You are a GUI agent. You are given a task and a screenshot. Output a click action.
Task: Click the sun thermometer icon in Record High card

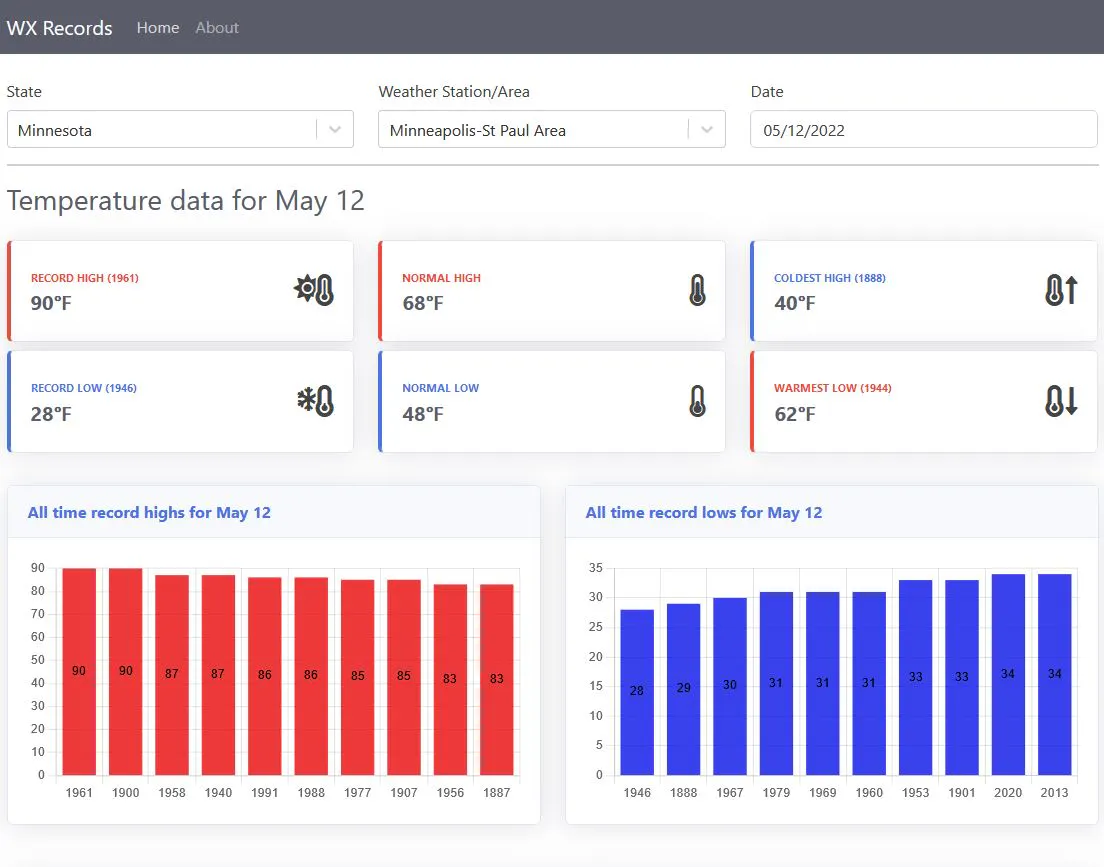click(x=314, y=289)
